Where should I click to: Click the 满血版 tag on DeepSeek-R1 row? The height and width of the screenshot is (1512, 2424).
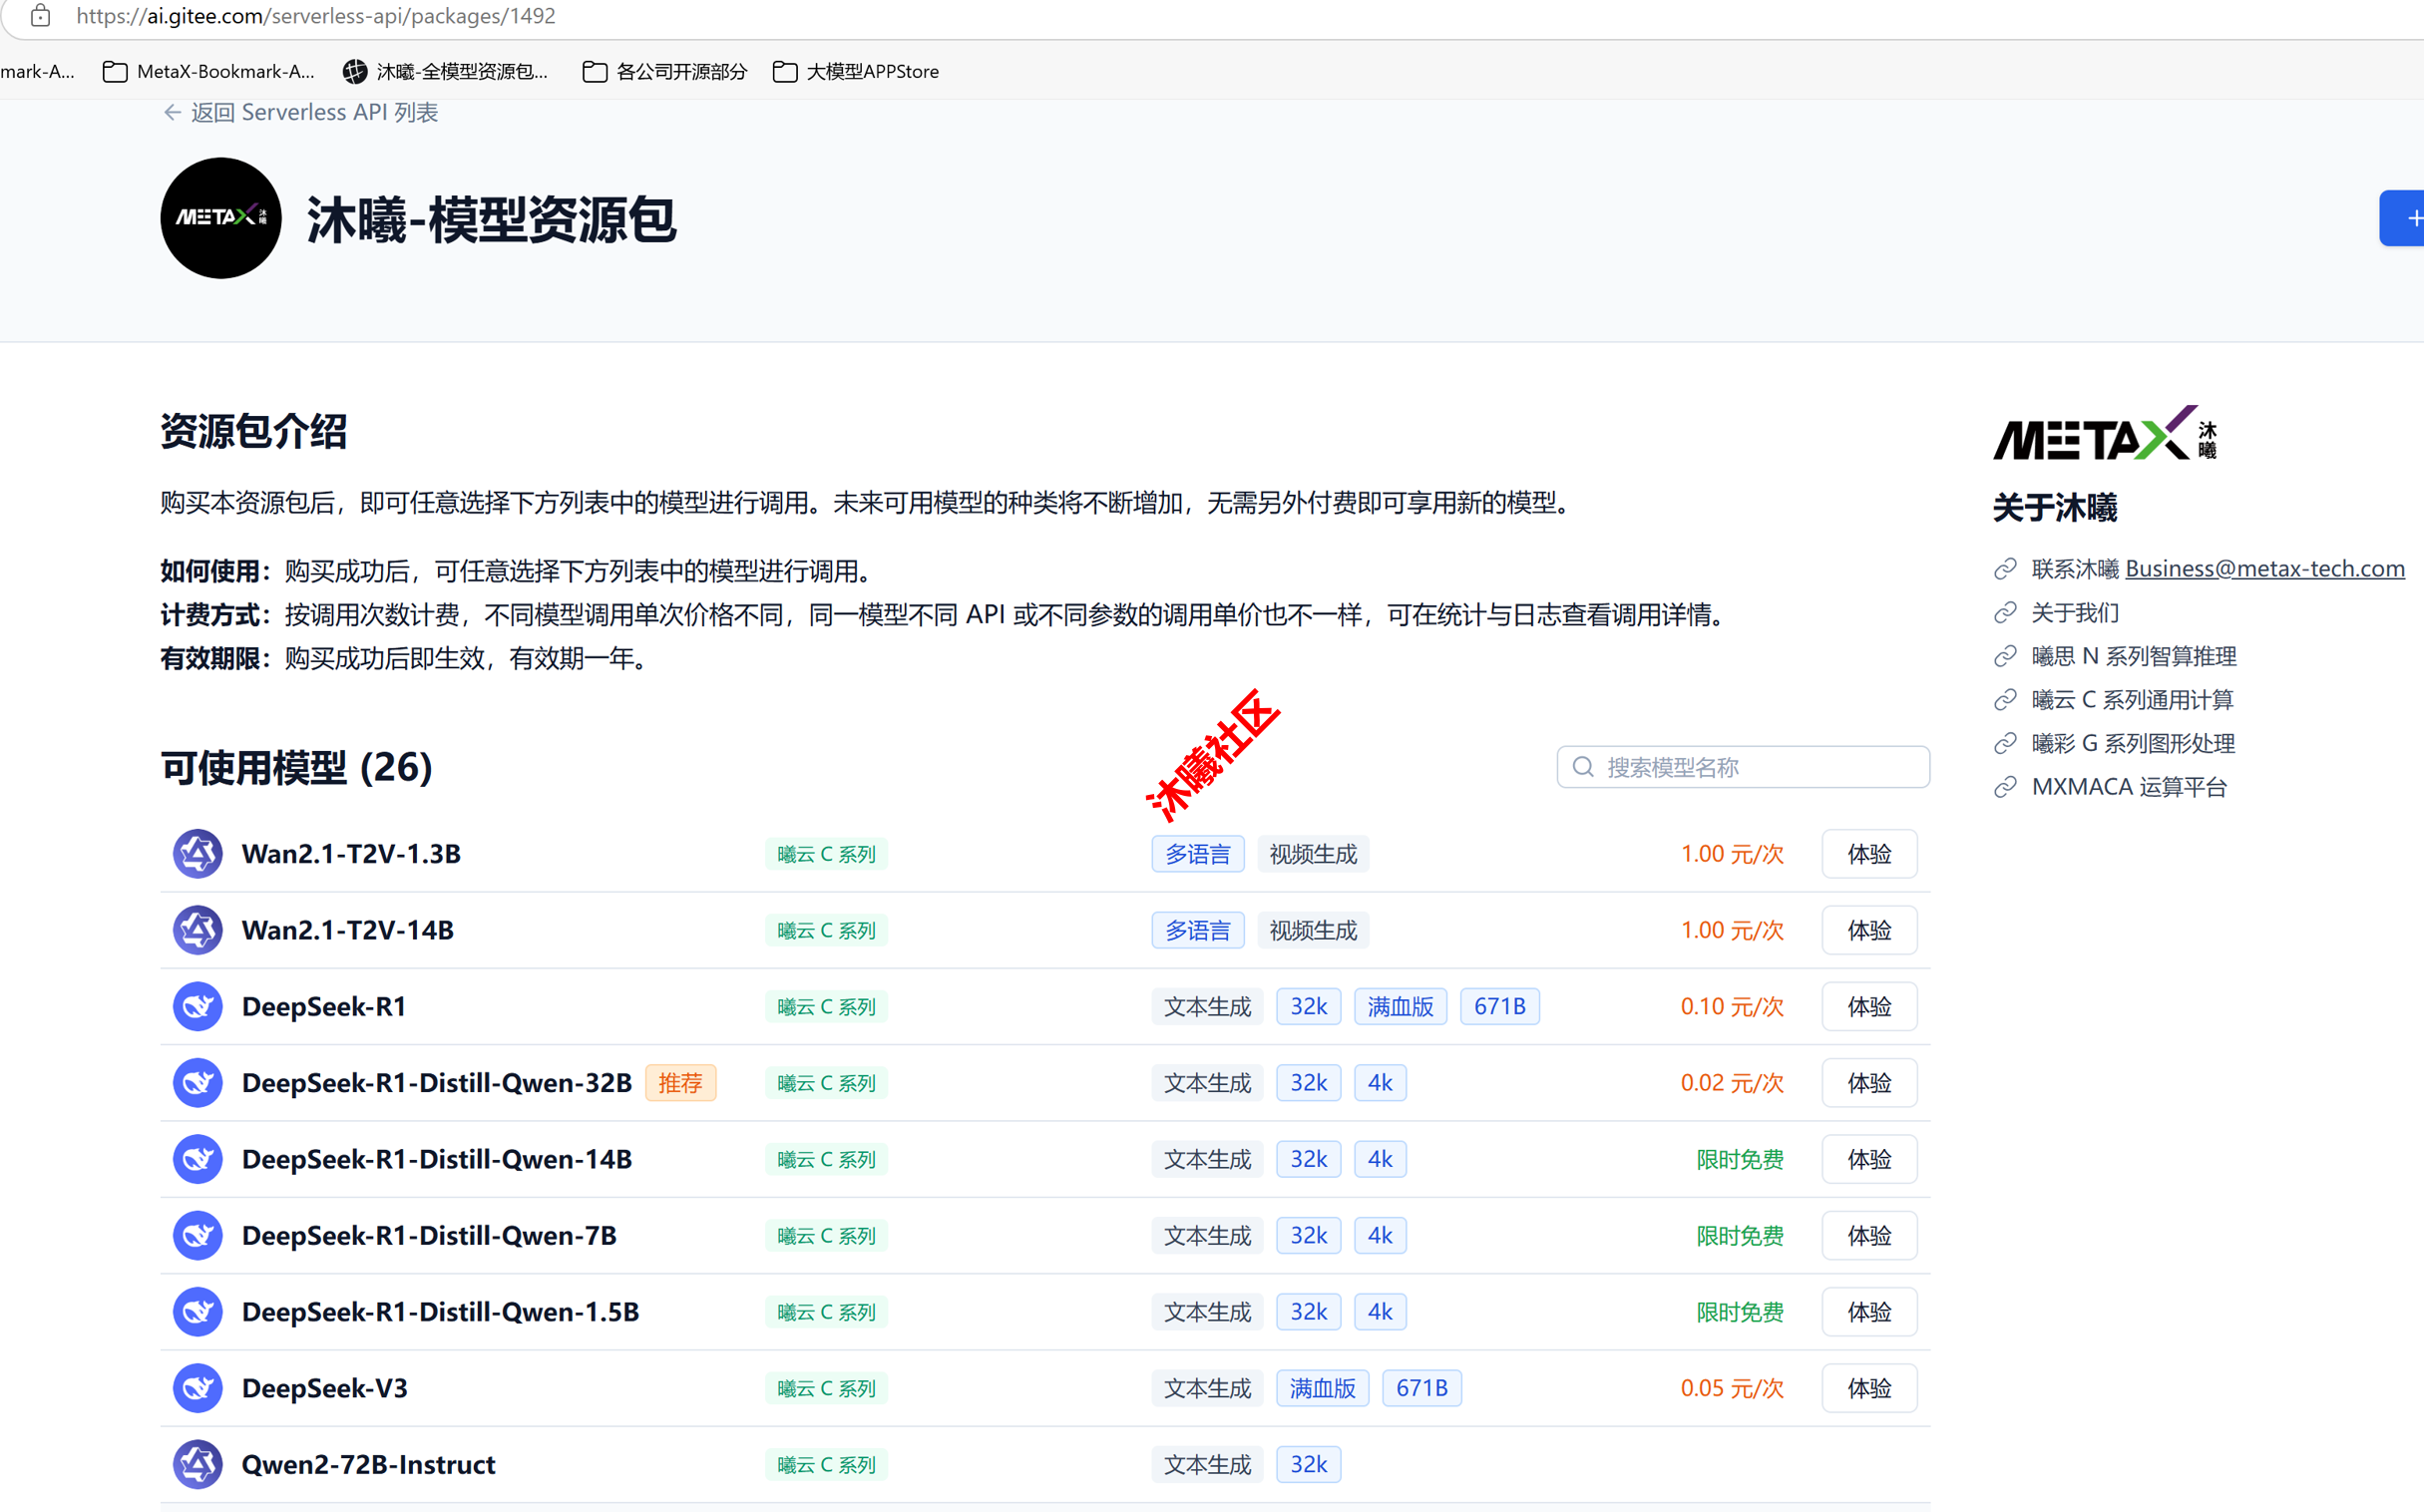tap(1400, 1006)
